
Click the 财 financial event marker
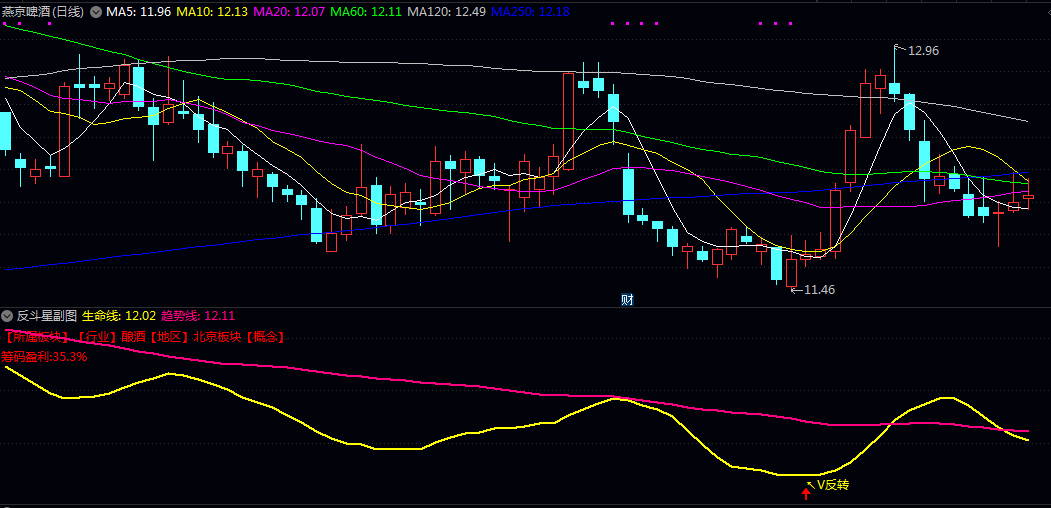tap(627, 298)
